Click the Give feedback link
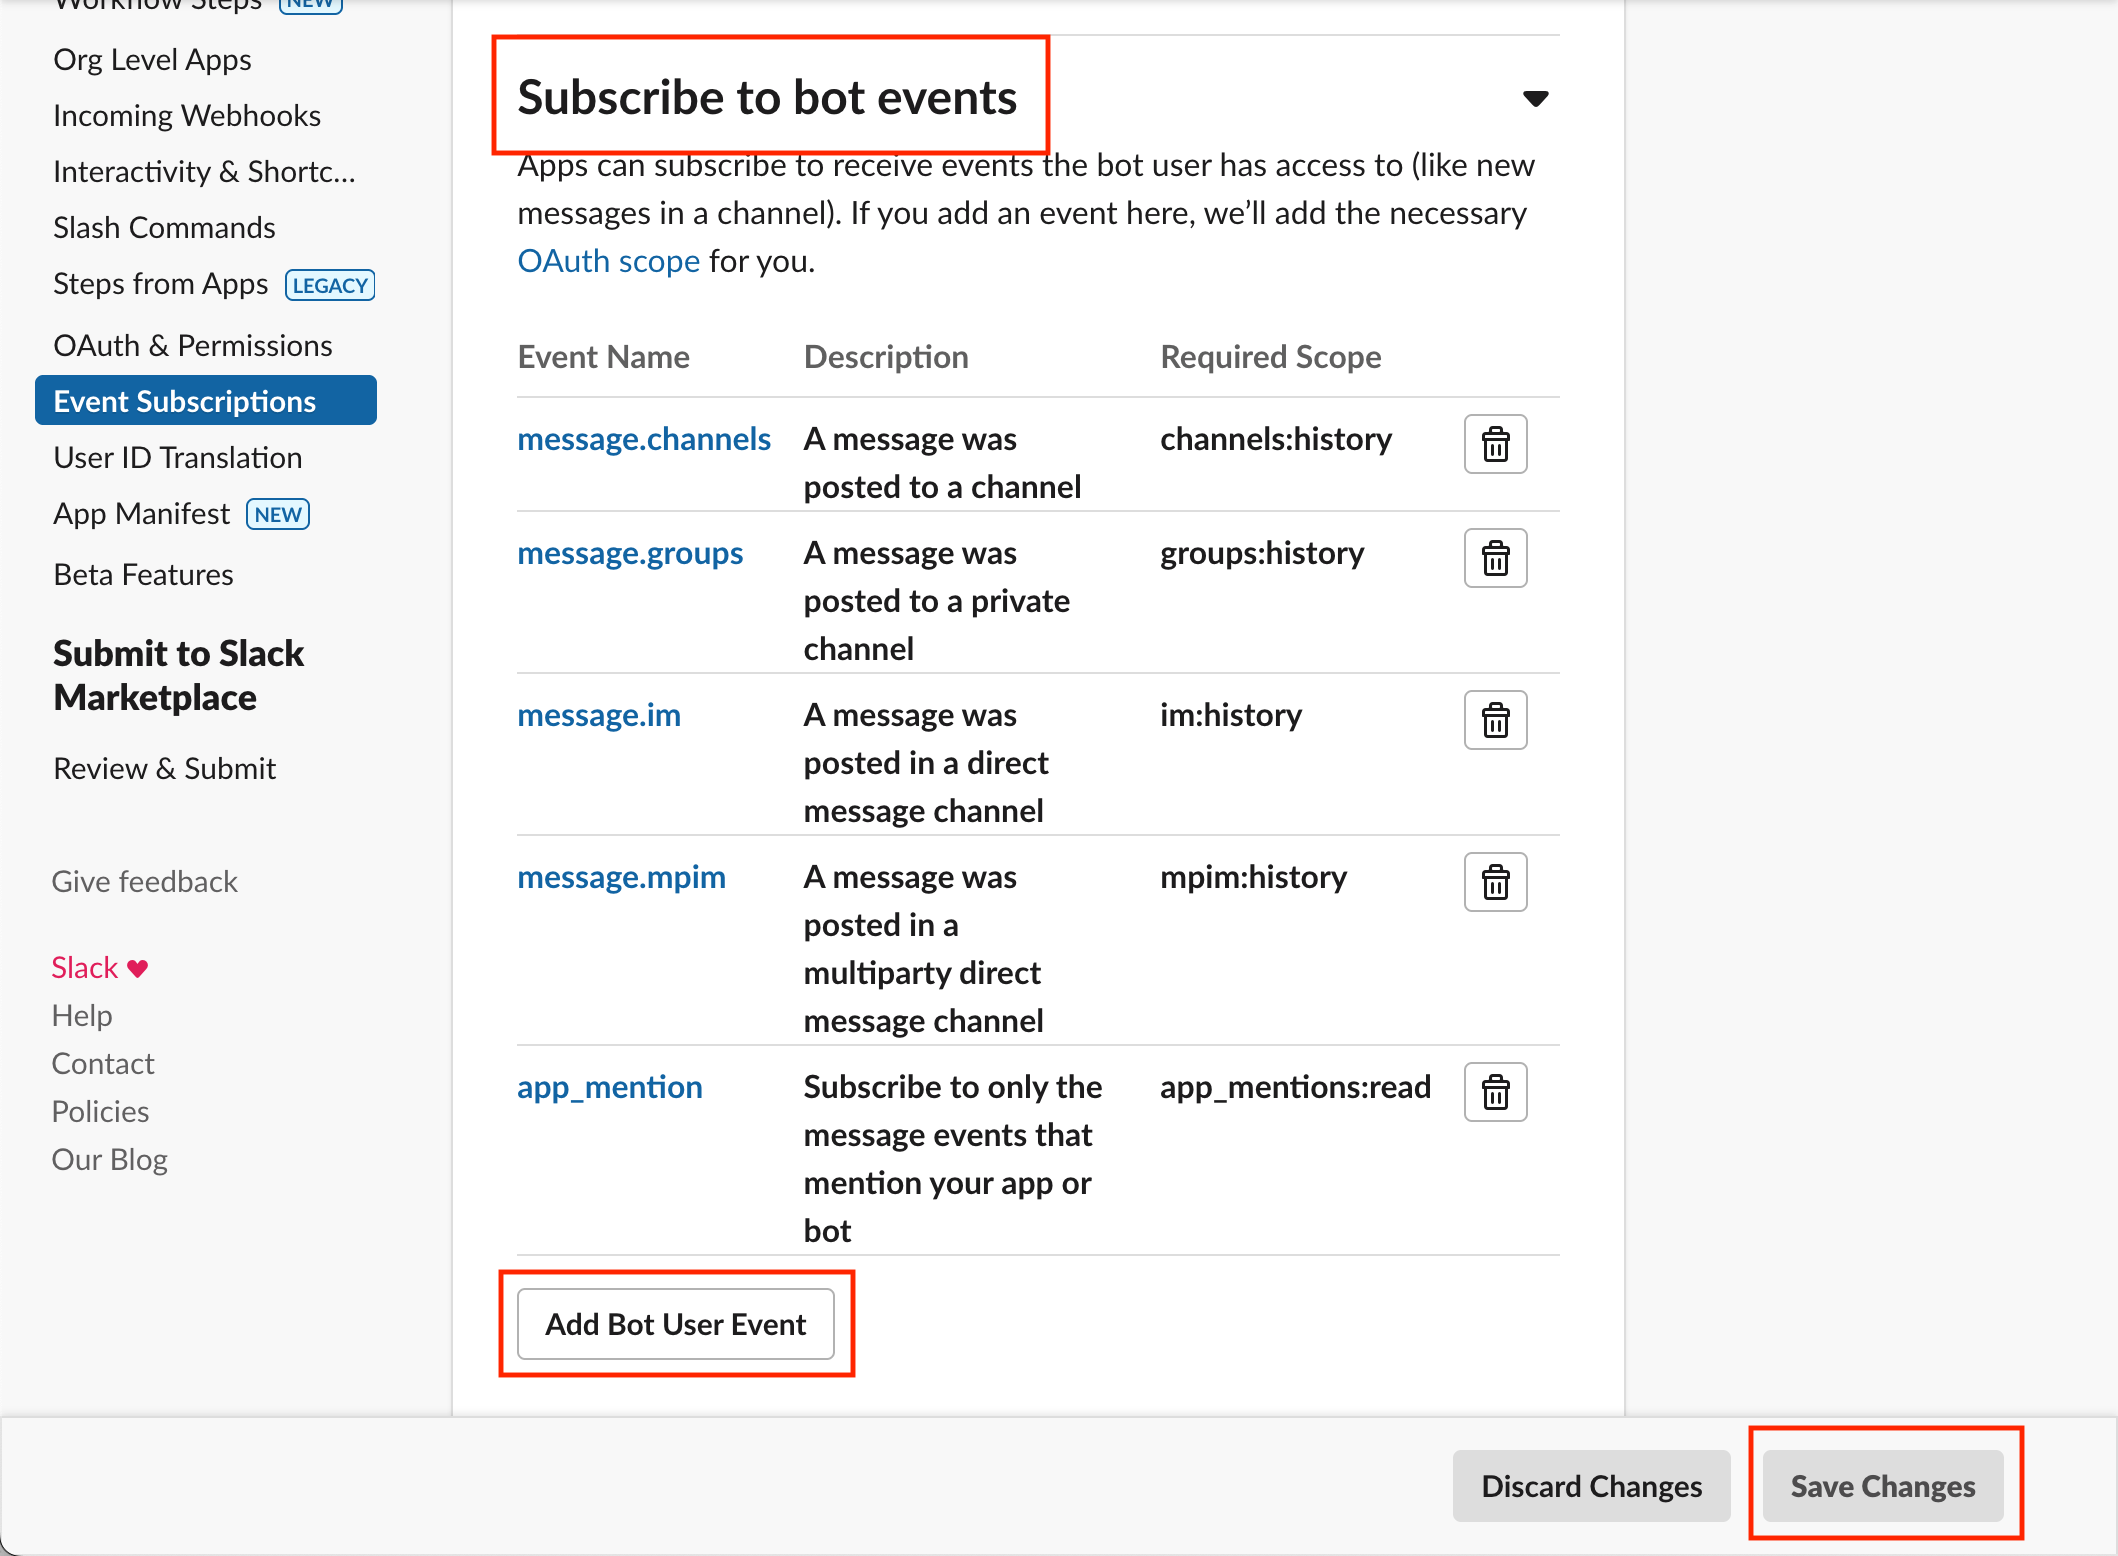 pyautogui.click(x=144, y=881)
